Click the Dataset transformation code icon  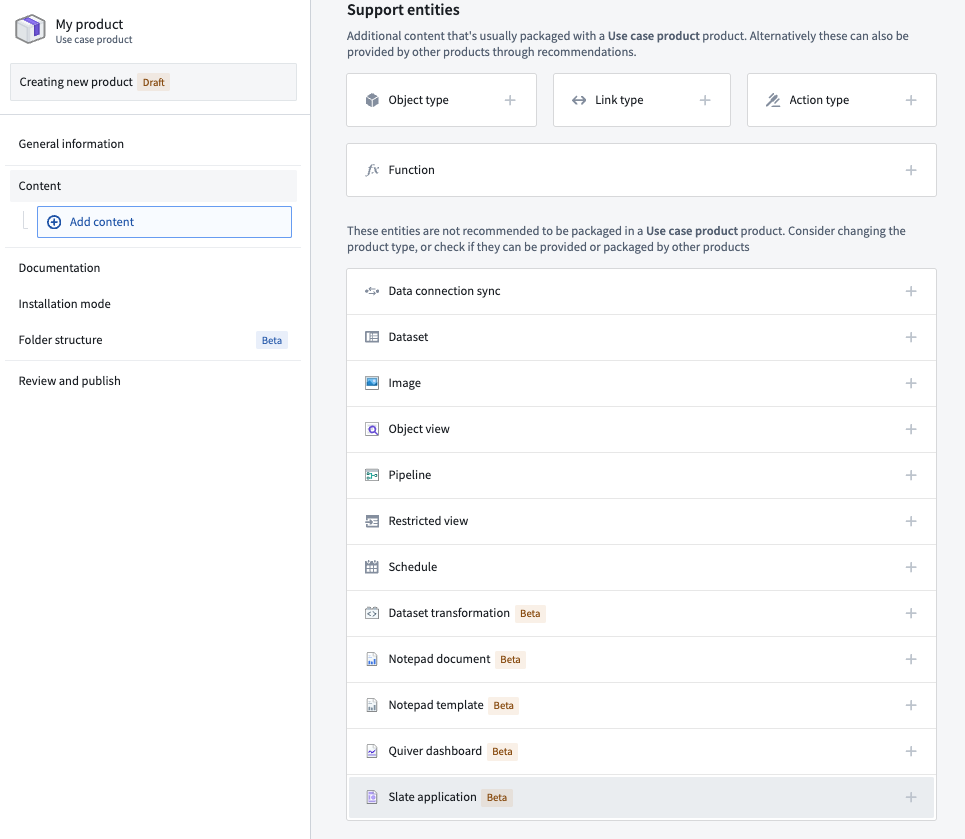(372, 613)
